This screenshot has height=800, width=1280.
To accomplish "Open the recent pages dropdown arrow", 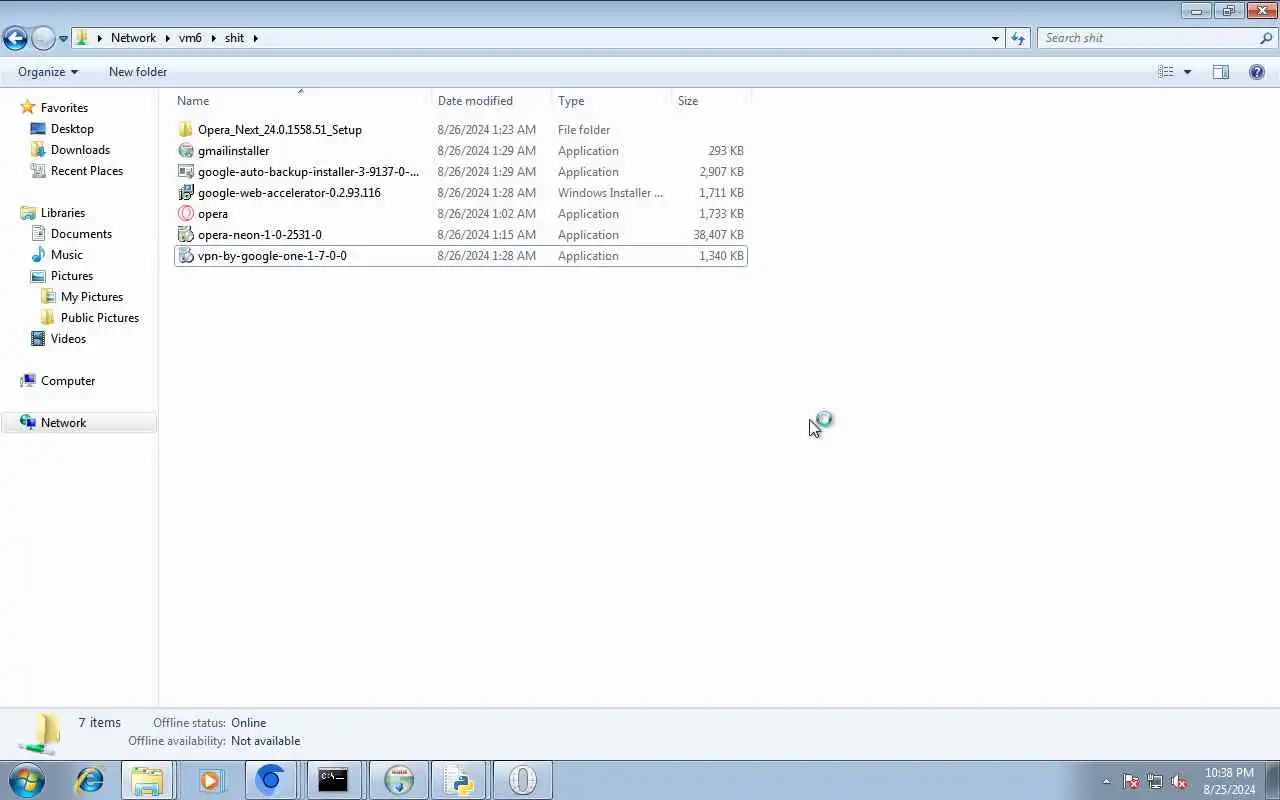I will coord(63,39).
